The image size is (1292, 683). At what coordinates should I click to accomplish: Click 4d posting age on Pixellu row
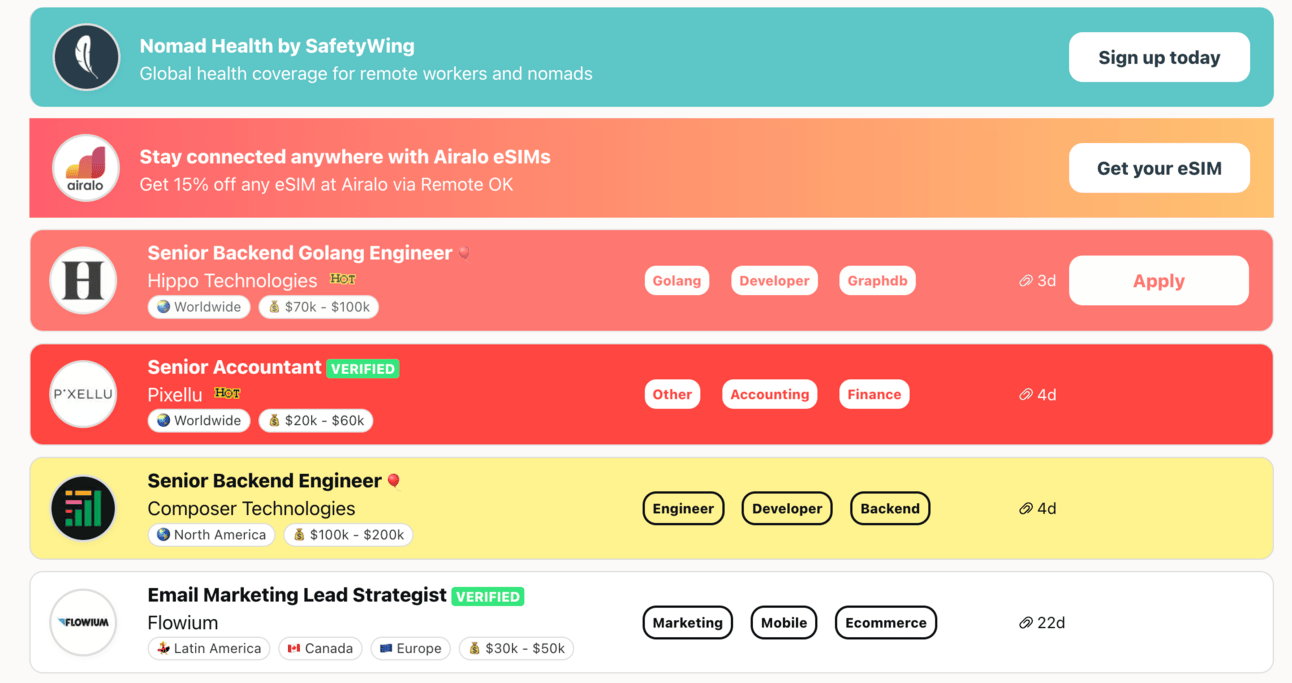click(x=1046, y=394)
